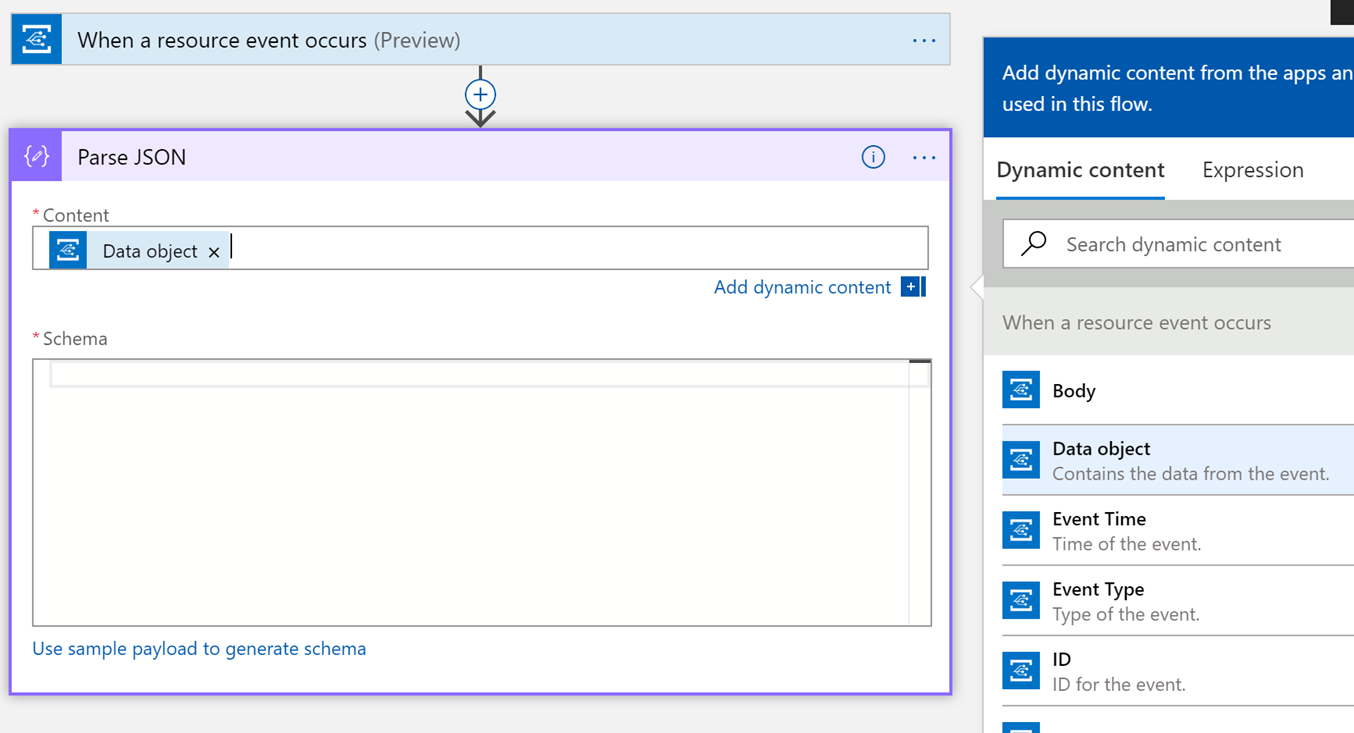The height and width of the screenshot is (733, 1354).
Task: Click the blue plus beside Add dynamic content
Action: (912, 287)
